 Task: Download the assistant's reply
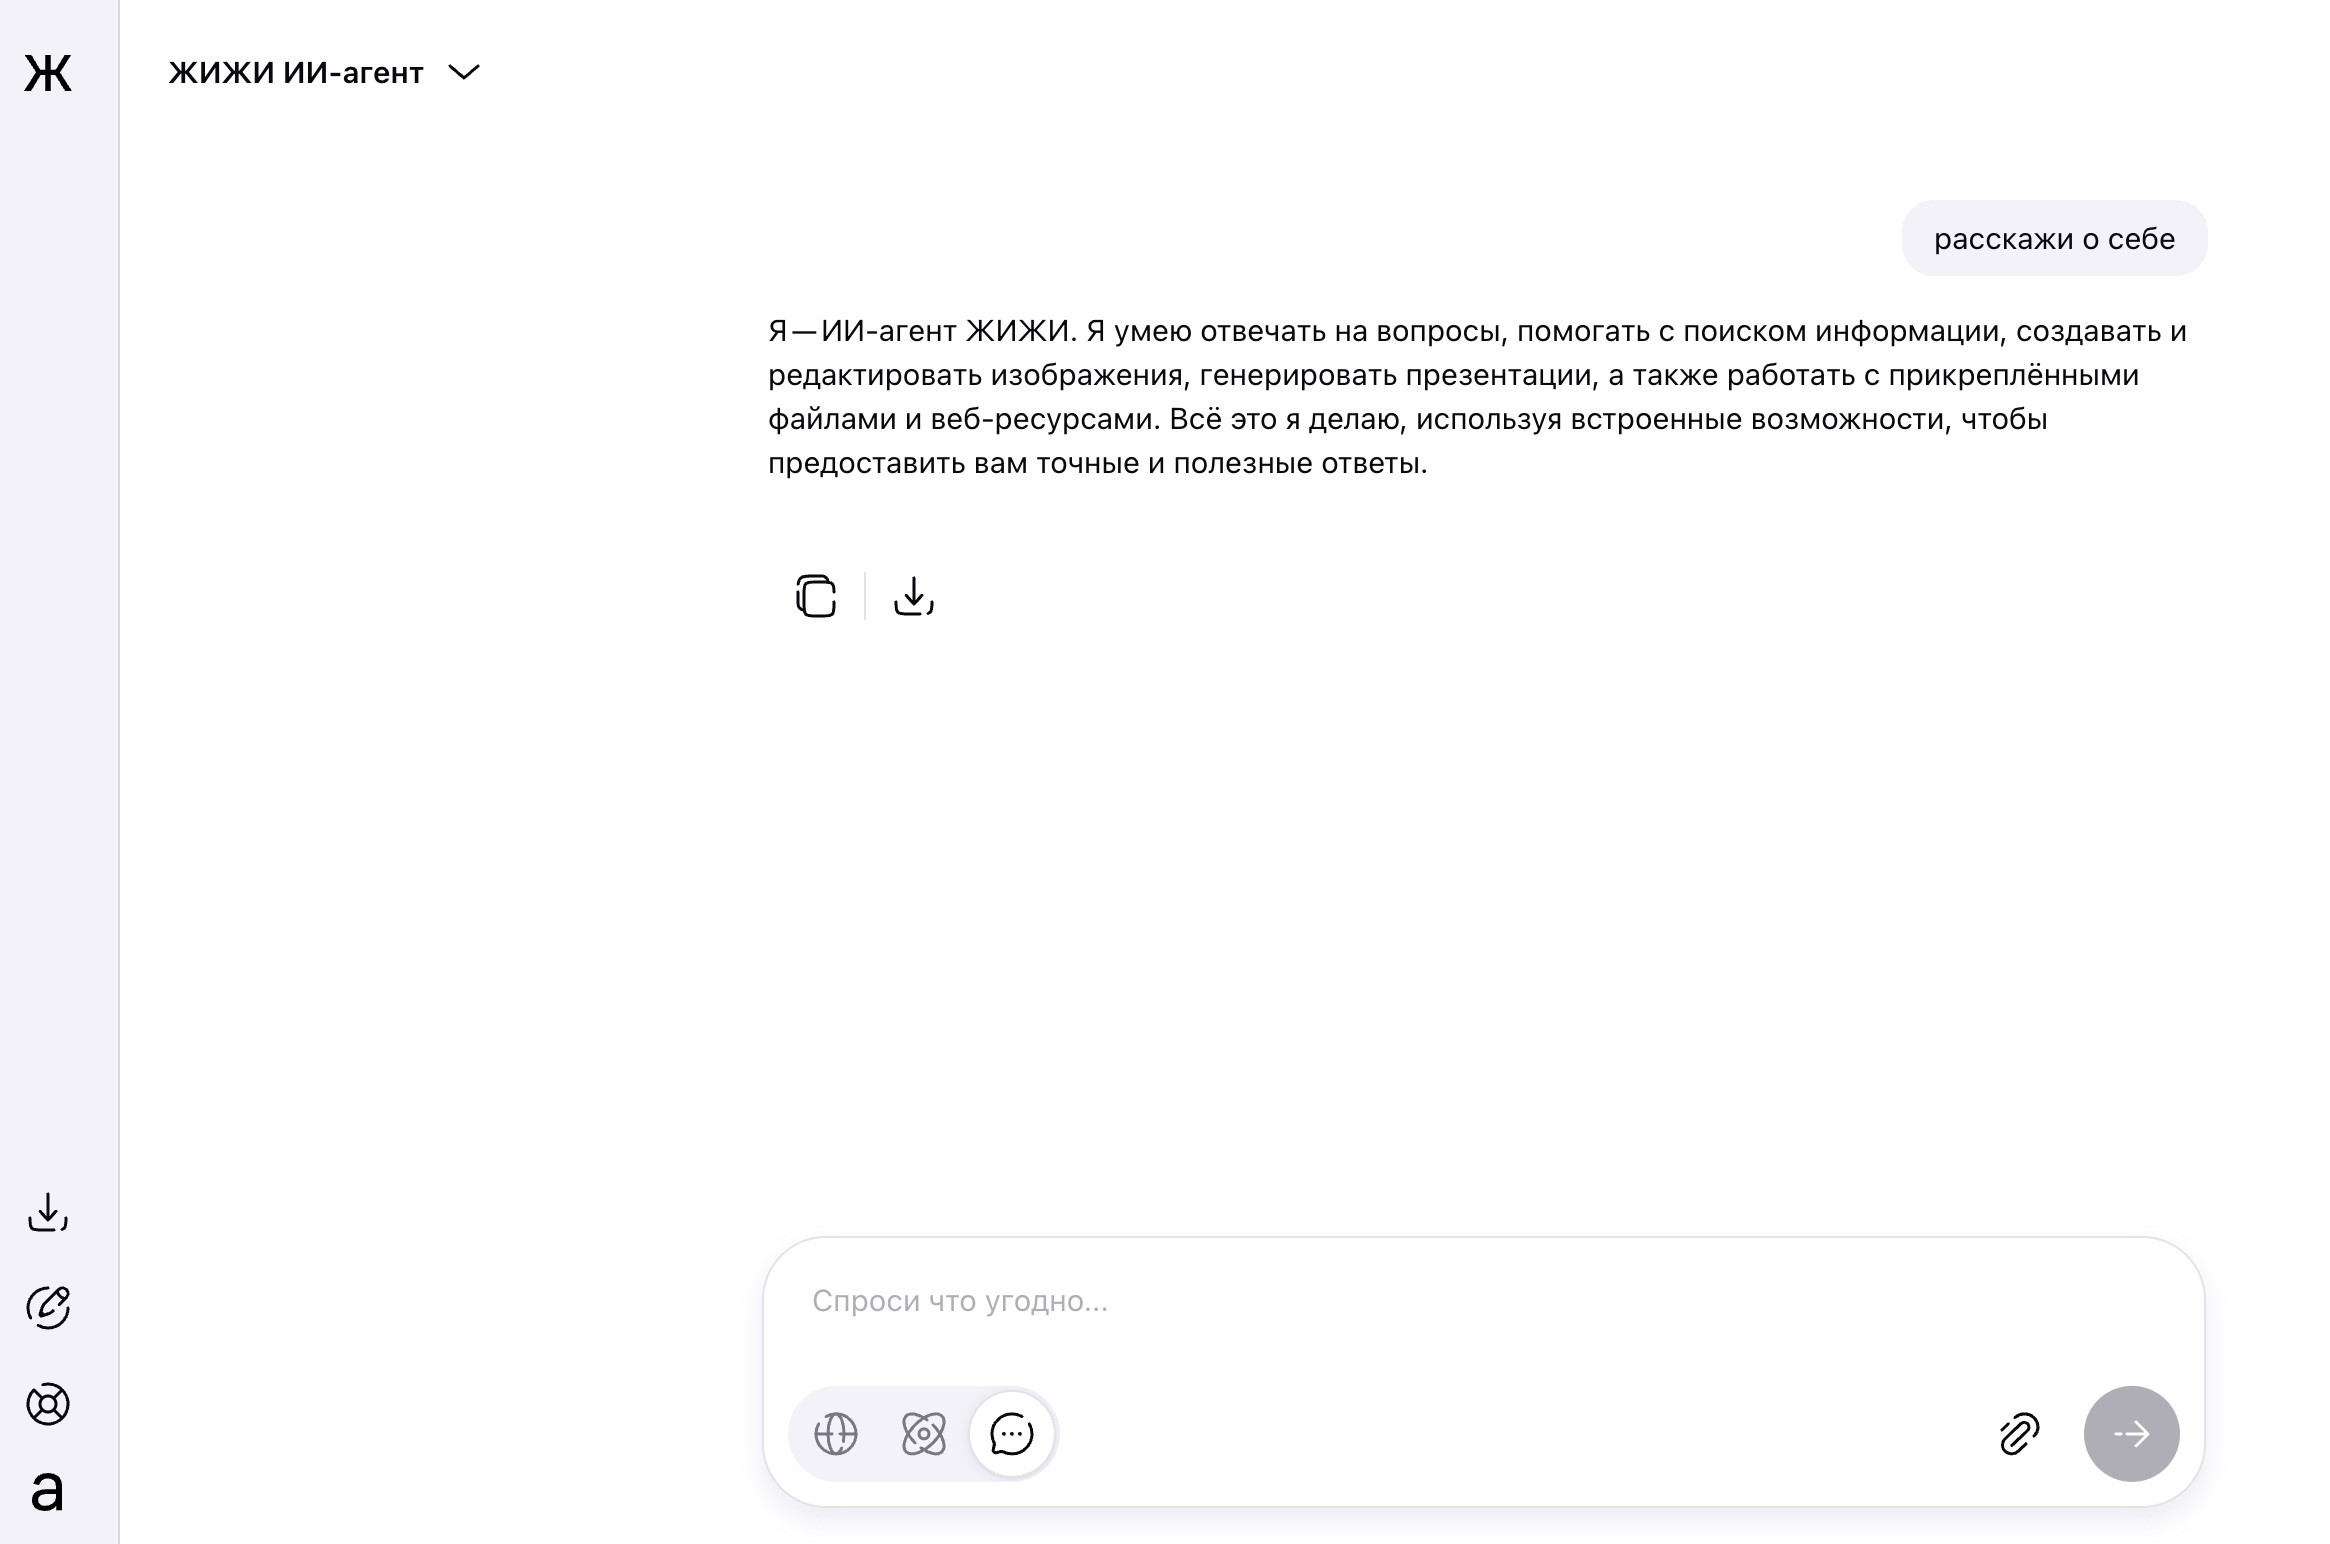click(913, 596)
